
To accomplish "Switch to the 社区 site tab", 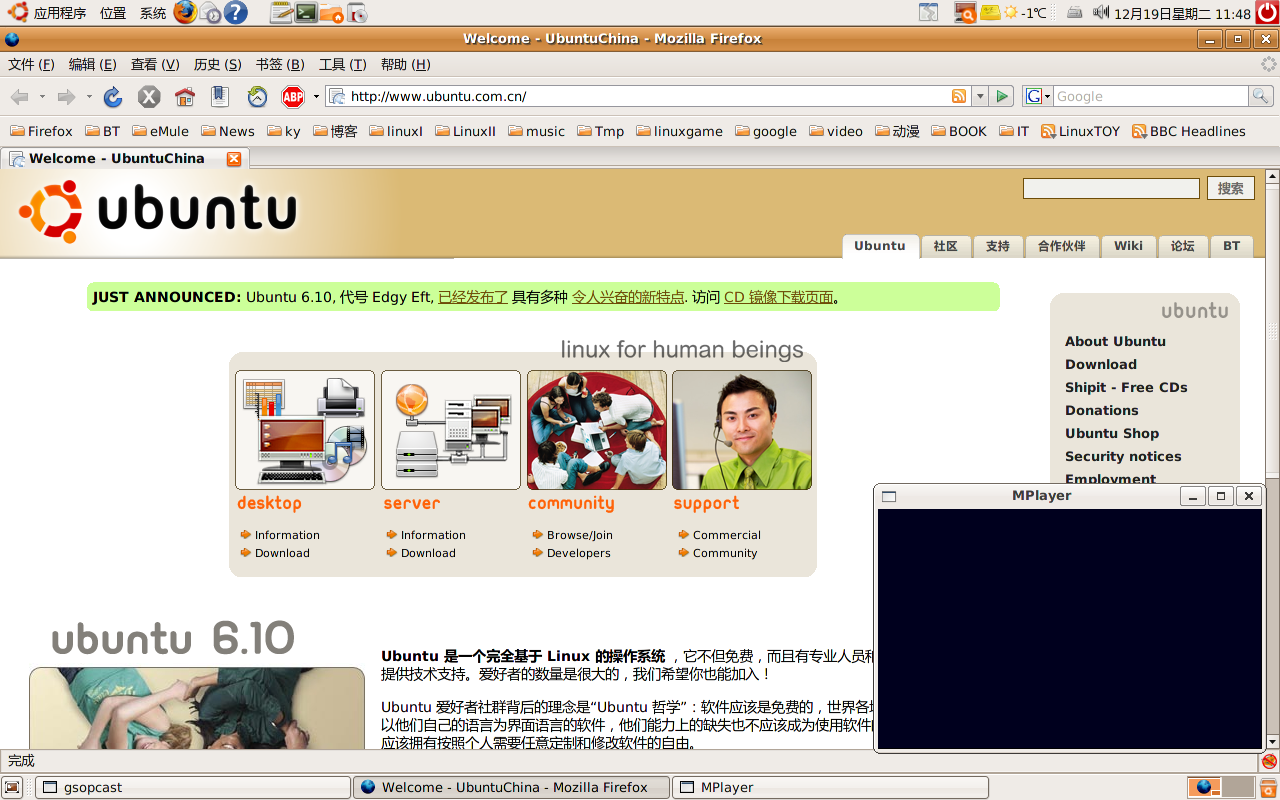I will [x=945, y=246].
